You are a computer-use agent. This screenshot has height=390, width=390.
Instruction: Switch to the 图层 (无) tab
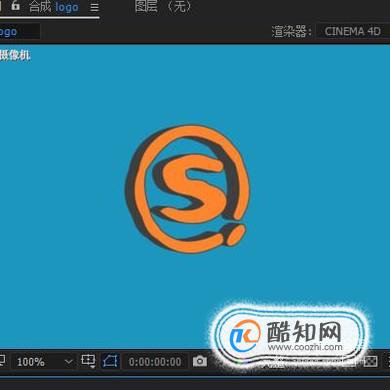(x=163, y=6)
